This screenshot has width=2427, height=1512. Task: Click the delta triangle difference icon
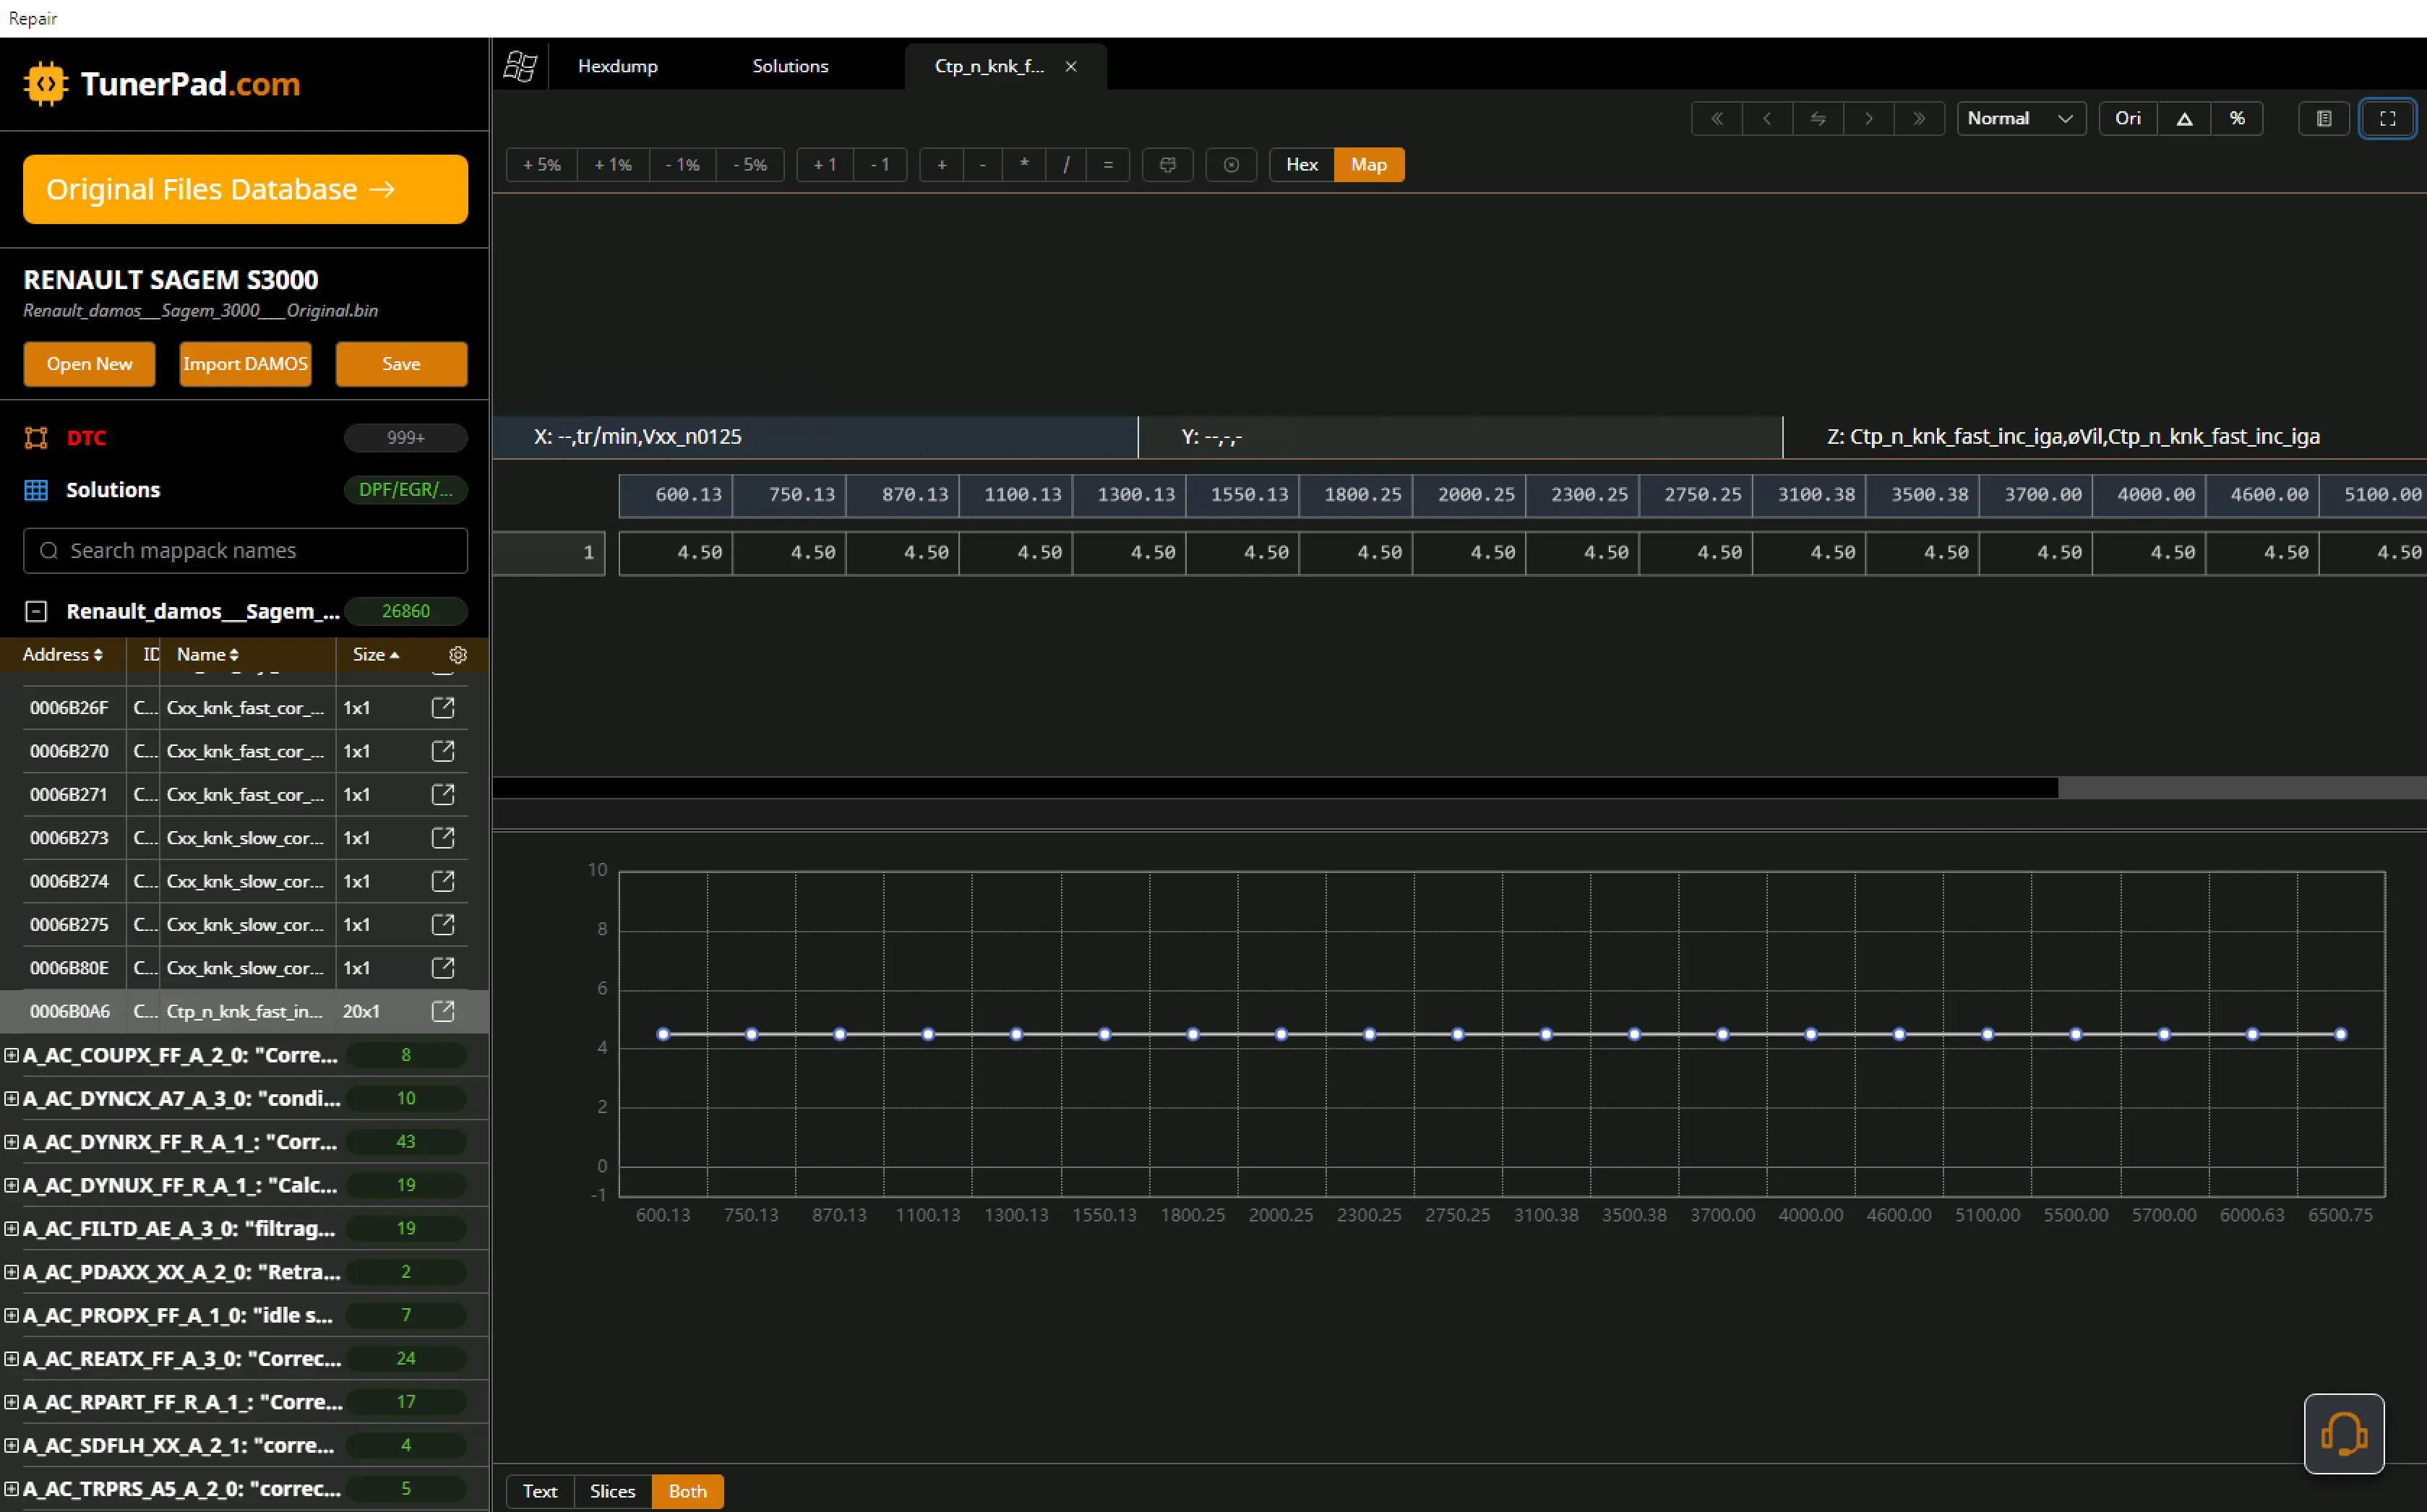[x=2184, y=119]
